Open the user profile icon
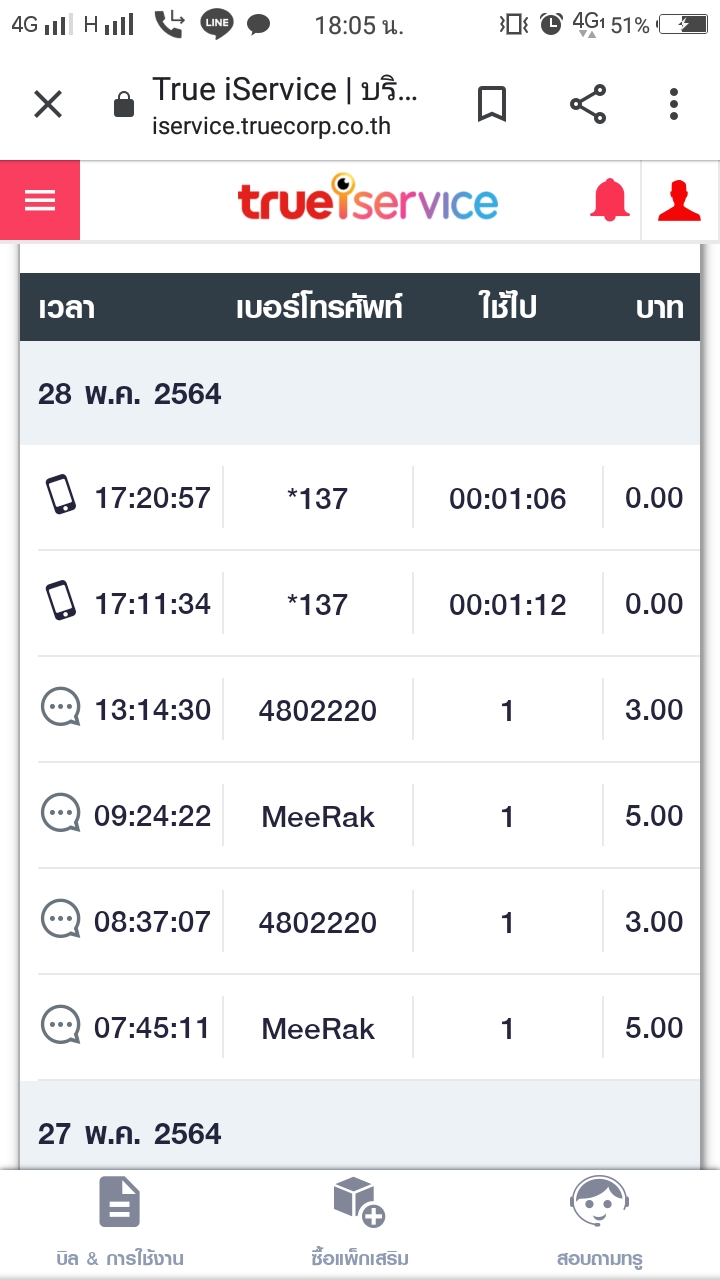 pos(680,201)
